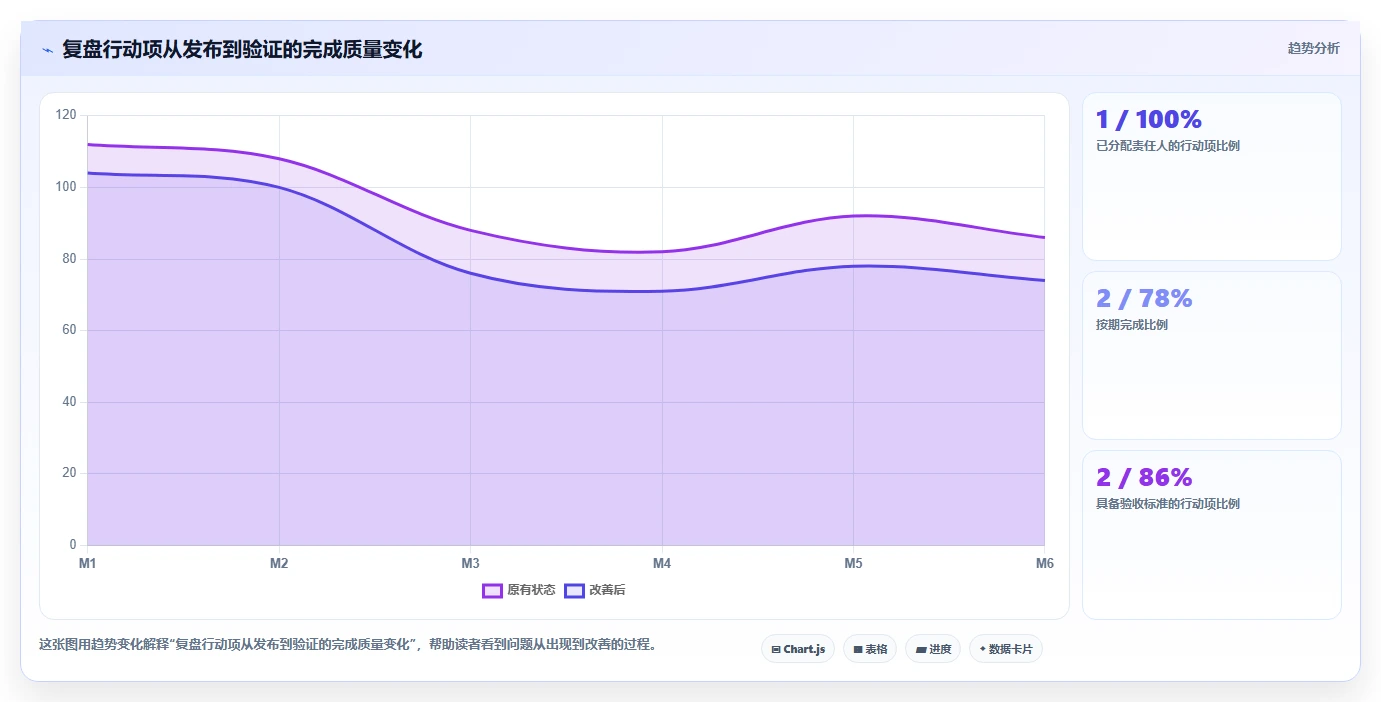The width and height of the screenshot is (1381, 702).
Task: Click the chart title 复盘行动项从发布到验证的完成质量变化
Action: 242,49
